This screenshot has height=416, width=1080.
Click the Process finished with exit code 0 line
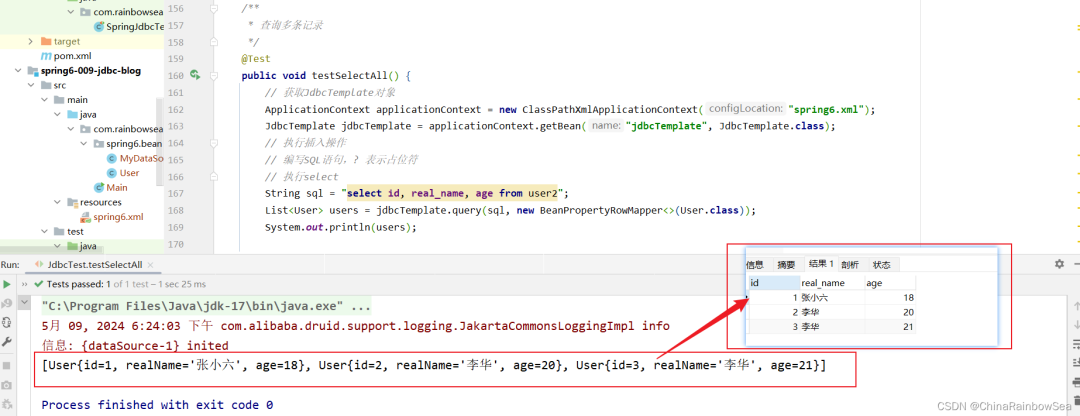[157, 405]
